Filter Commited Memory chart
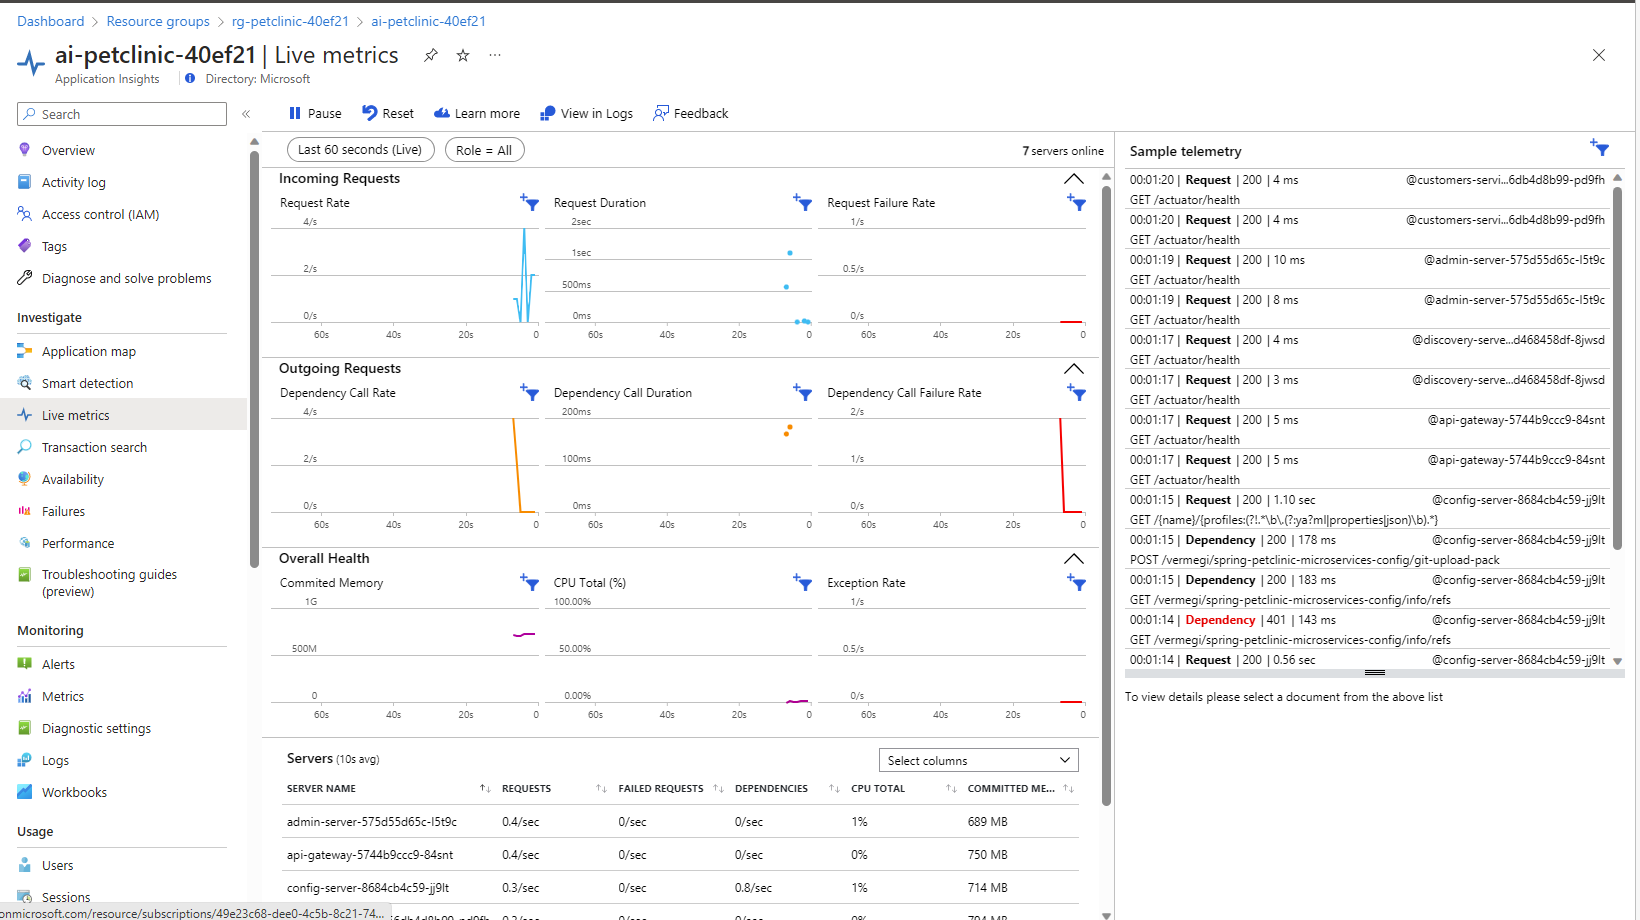1640x920 pixels. [529, 582]
